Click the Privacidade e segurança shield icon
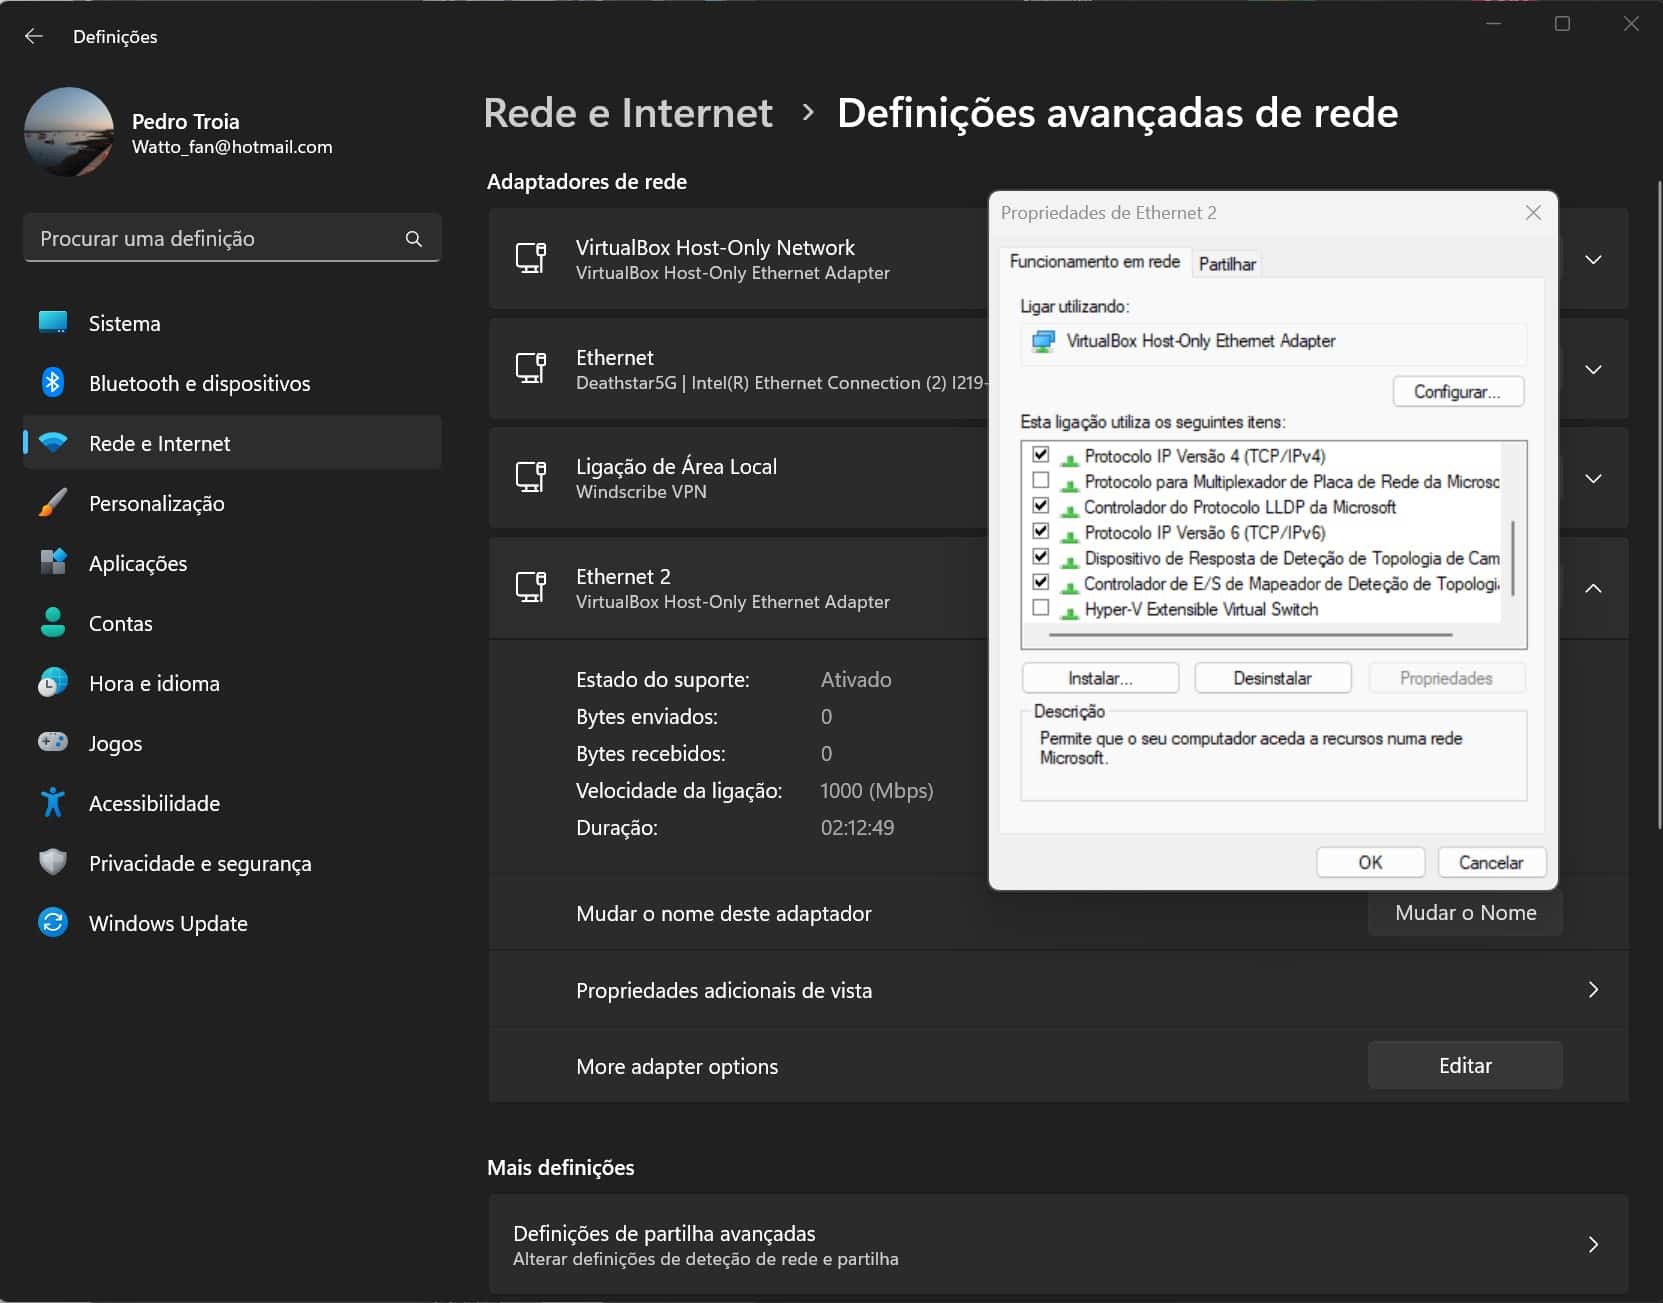Viewport: 1663px width, 1303px height. [53, 863]
